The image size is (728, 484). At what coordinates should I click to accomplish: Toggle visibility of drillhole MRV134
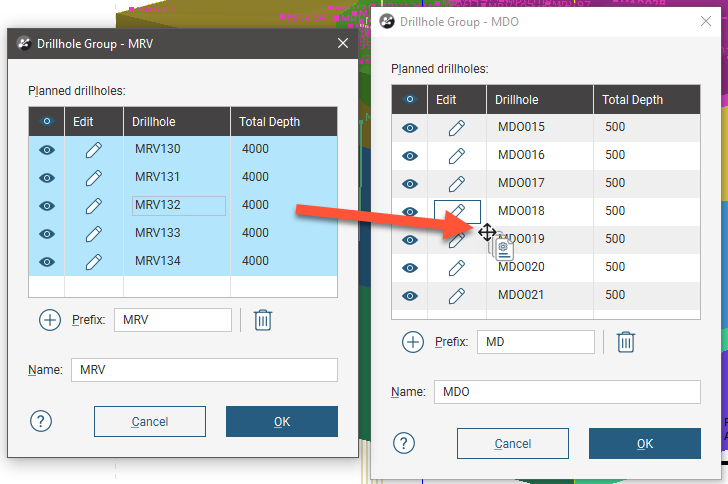[x=47, y=261]
